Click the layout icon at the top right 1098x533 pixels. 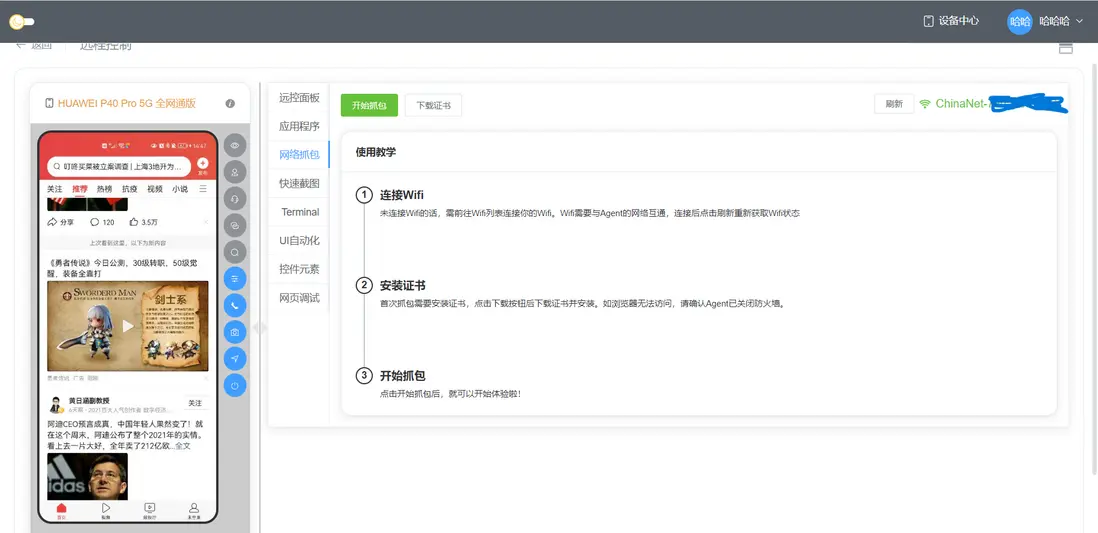point(1066,48)
